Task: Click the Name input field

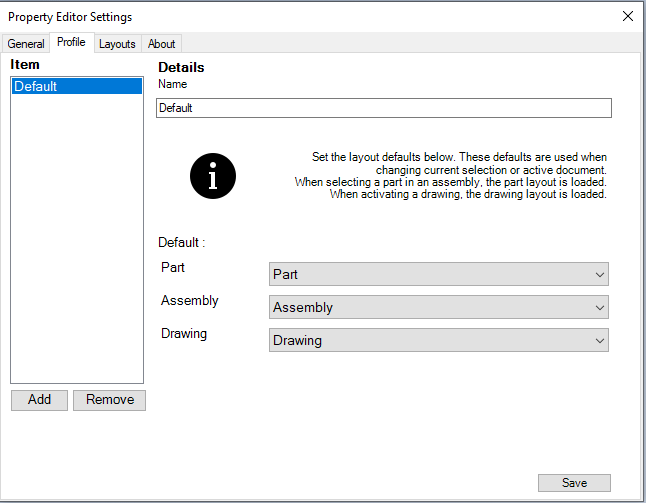Action: pos(384,108)
